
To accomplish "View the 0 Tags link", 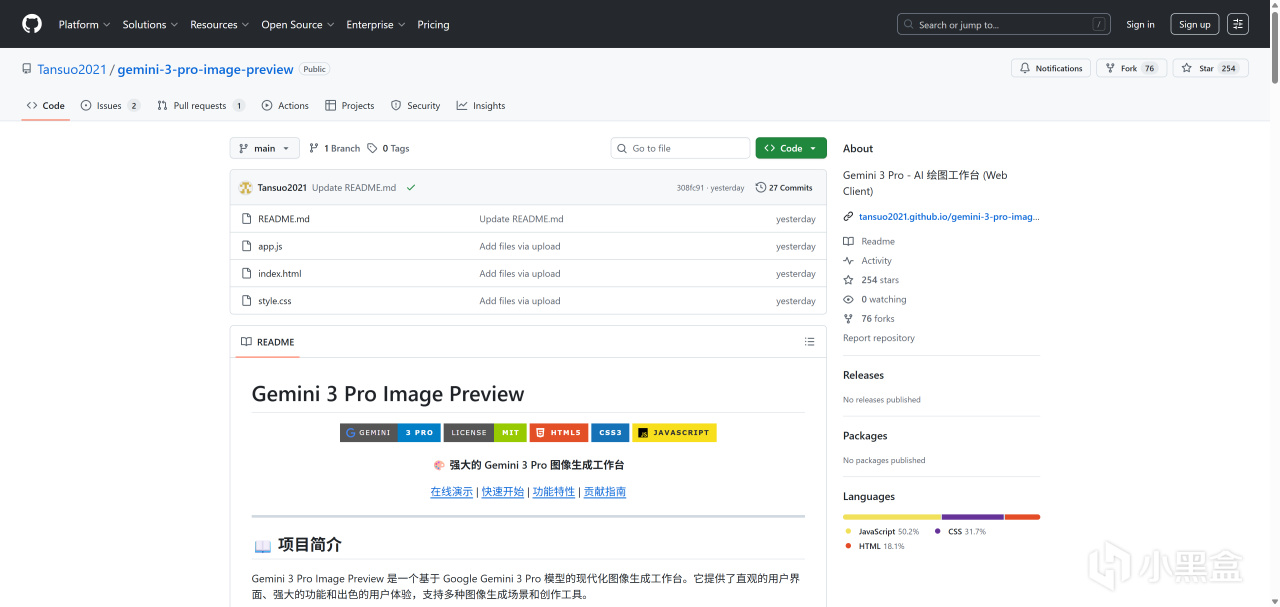I will (388, 148).
